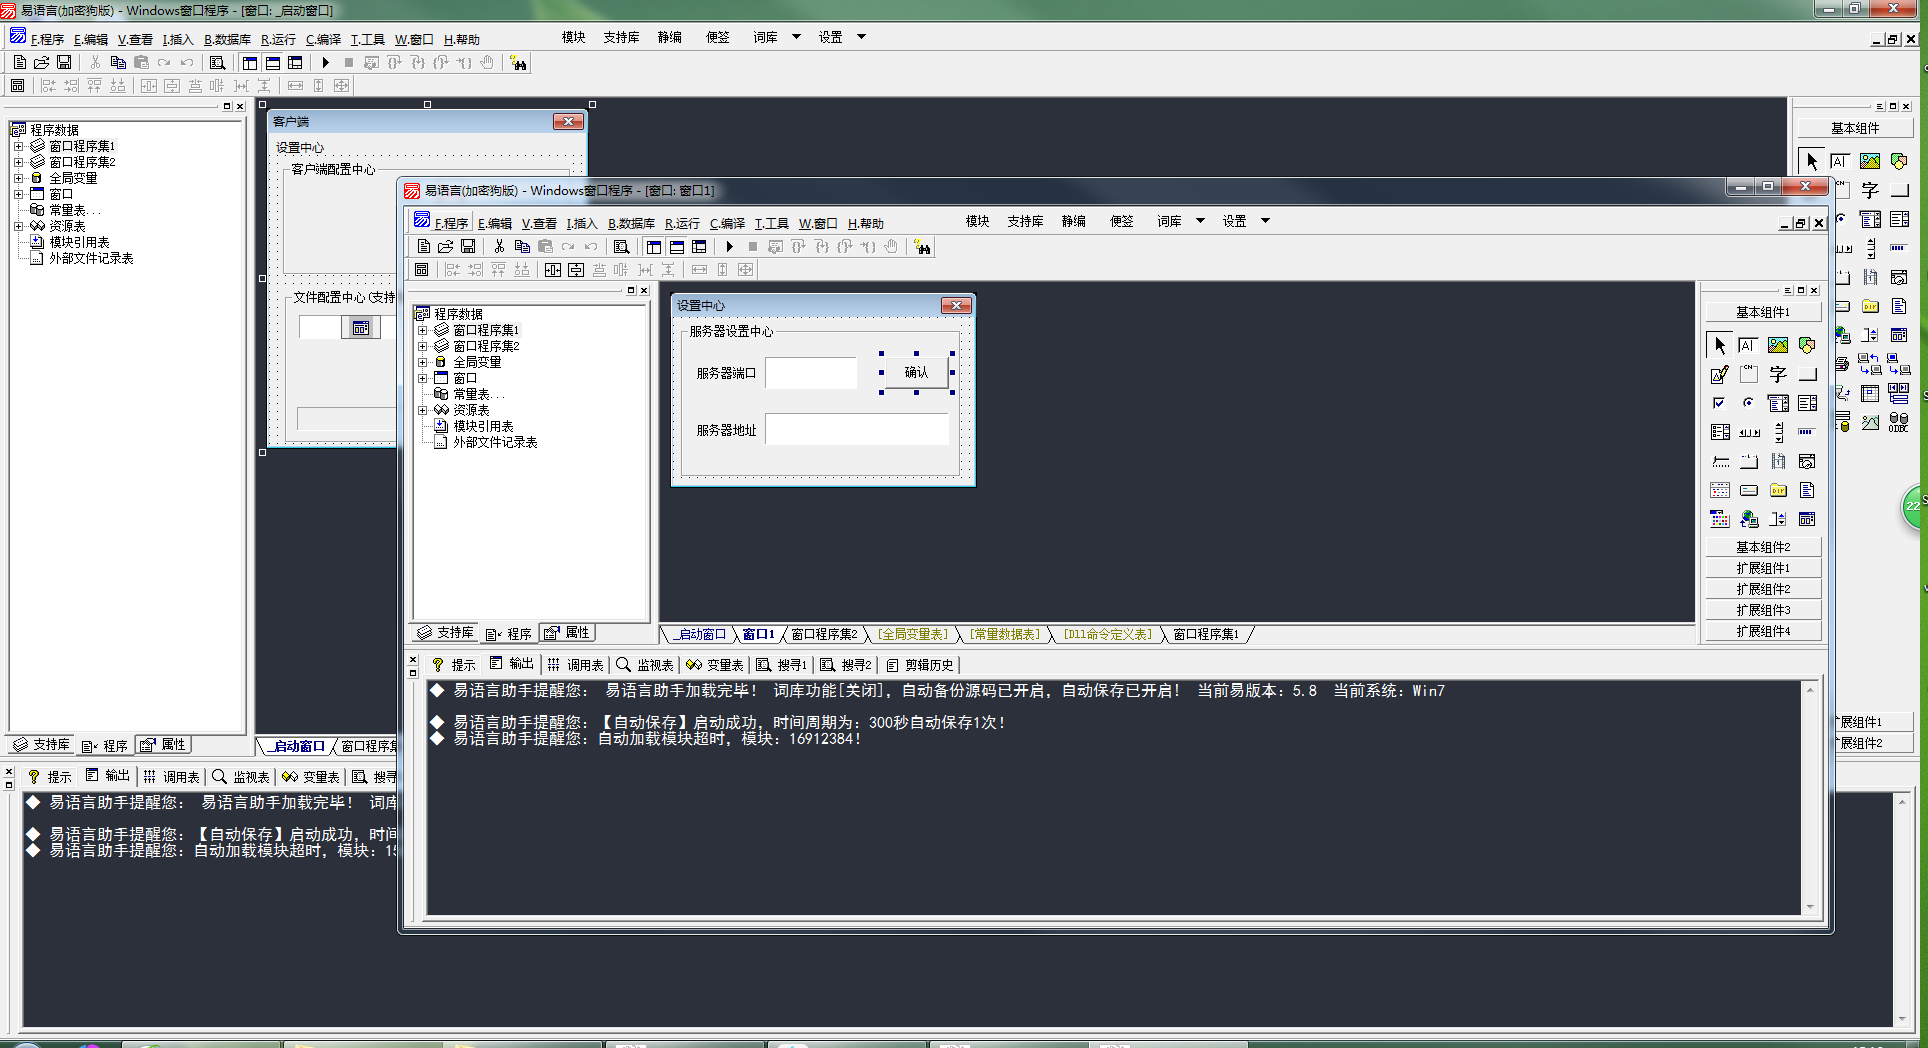Image resolution: width=1928 pixels, height=1048 pixels.
Task: Open the 扩展组件3 palette group
Action: 1763,610
